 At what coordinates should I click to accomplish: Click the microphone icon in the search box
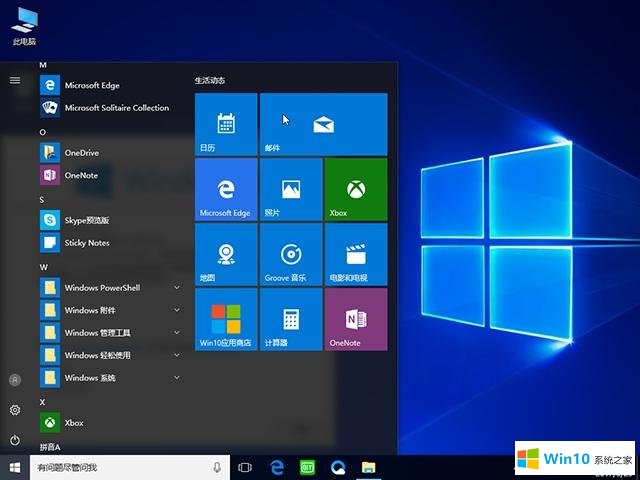(x=217, y=467)
